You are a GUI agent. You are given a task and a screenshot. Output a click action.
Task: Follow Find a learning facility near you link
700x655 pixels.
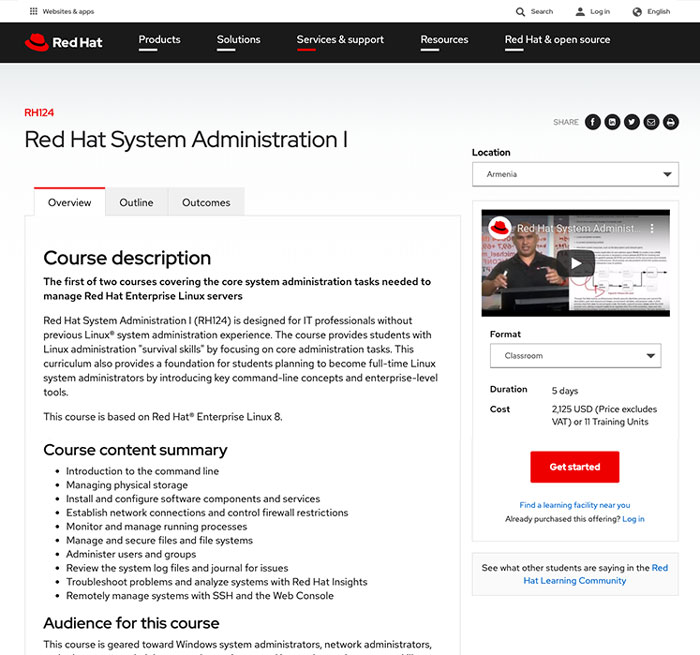pos(575,505)
